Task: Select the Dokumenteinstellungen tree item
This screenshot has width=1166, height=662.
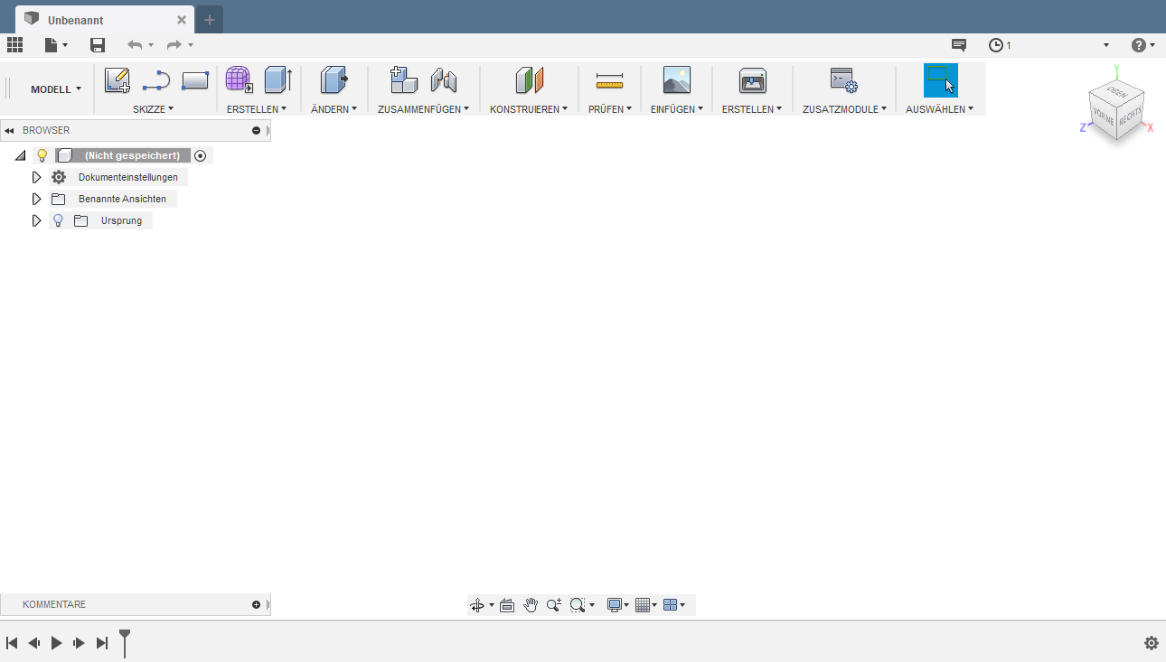Action: point(128,177)
